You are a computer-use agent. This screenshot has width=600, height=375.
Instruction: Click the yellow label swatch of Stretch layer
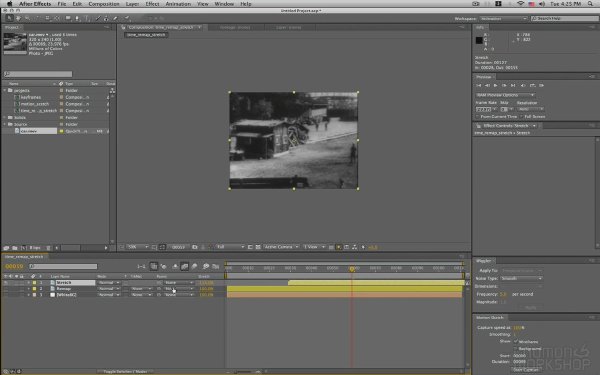[34, 283]
